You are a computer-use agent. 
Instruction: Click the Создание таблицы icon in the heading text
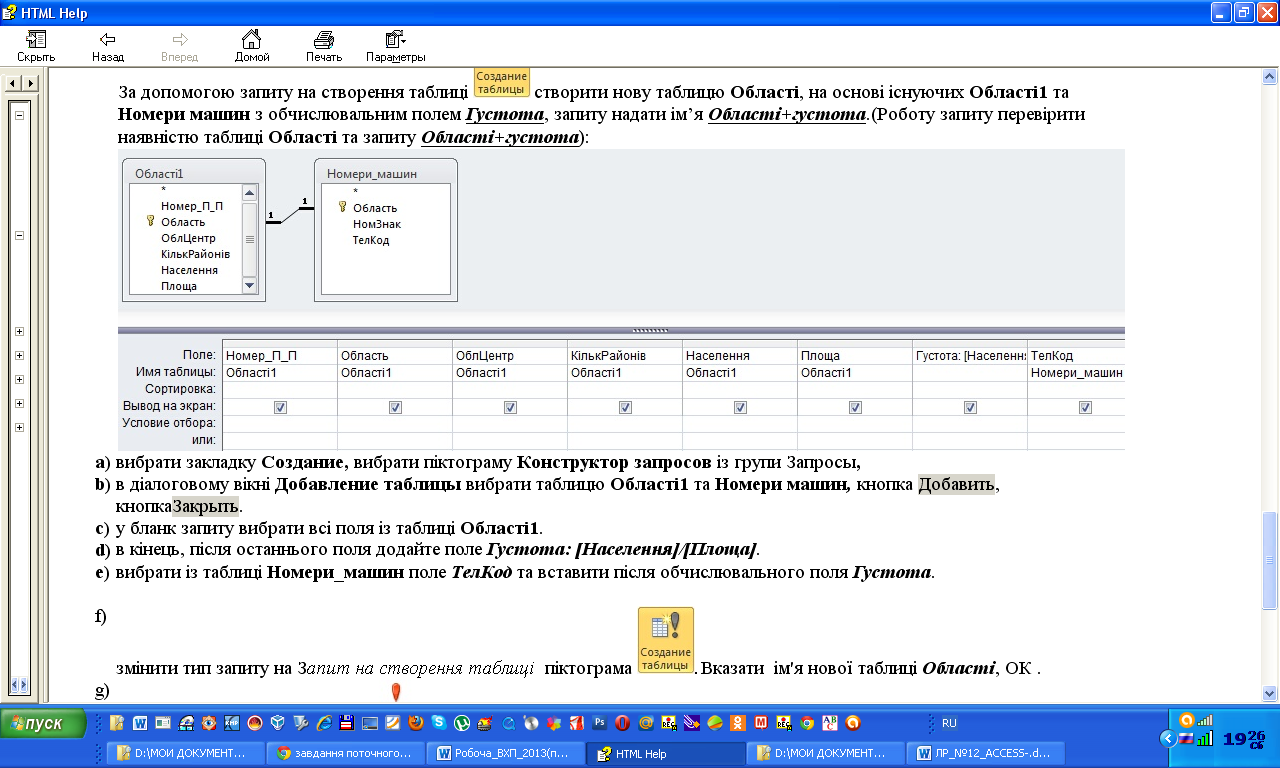[x=501, y=82]
